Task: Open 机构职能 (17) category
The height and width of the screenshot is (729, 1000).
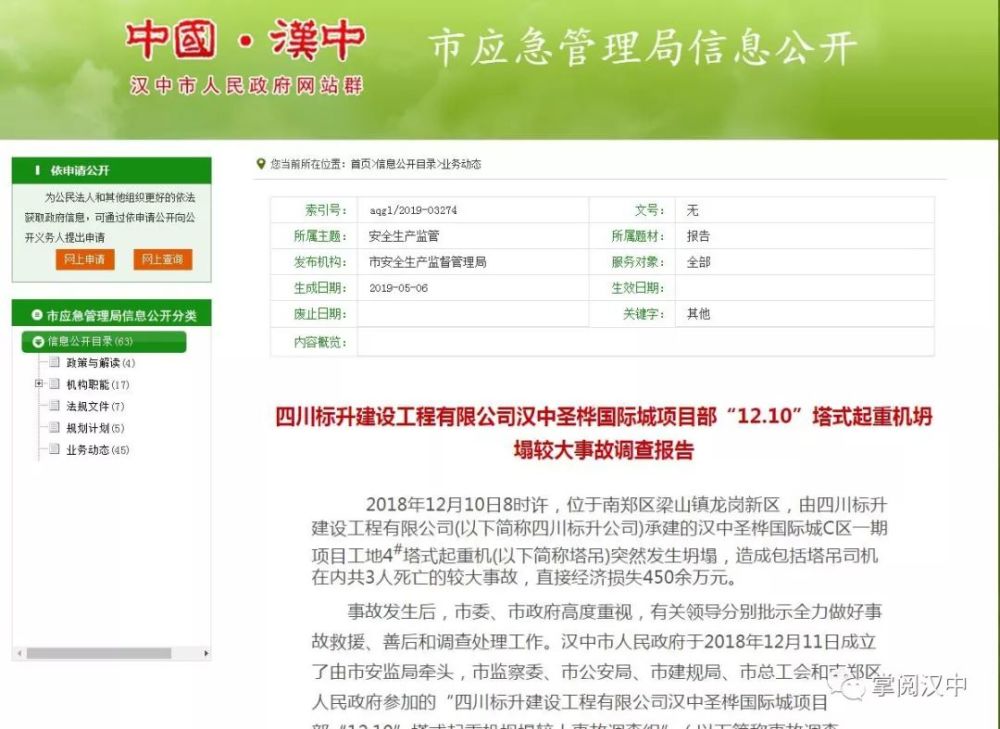Action: [x=98, y=385]
